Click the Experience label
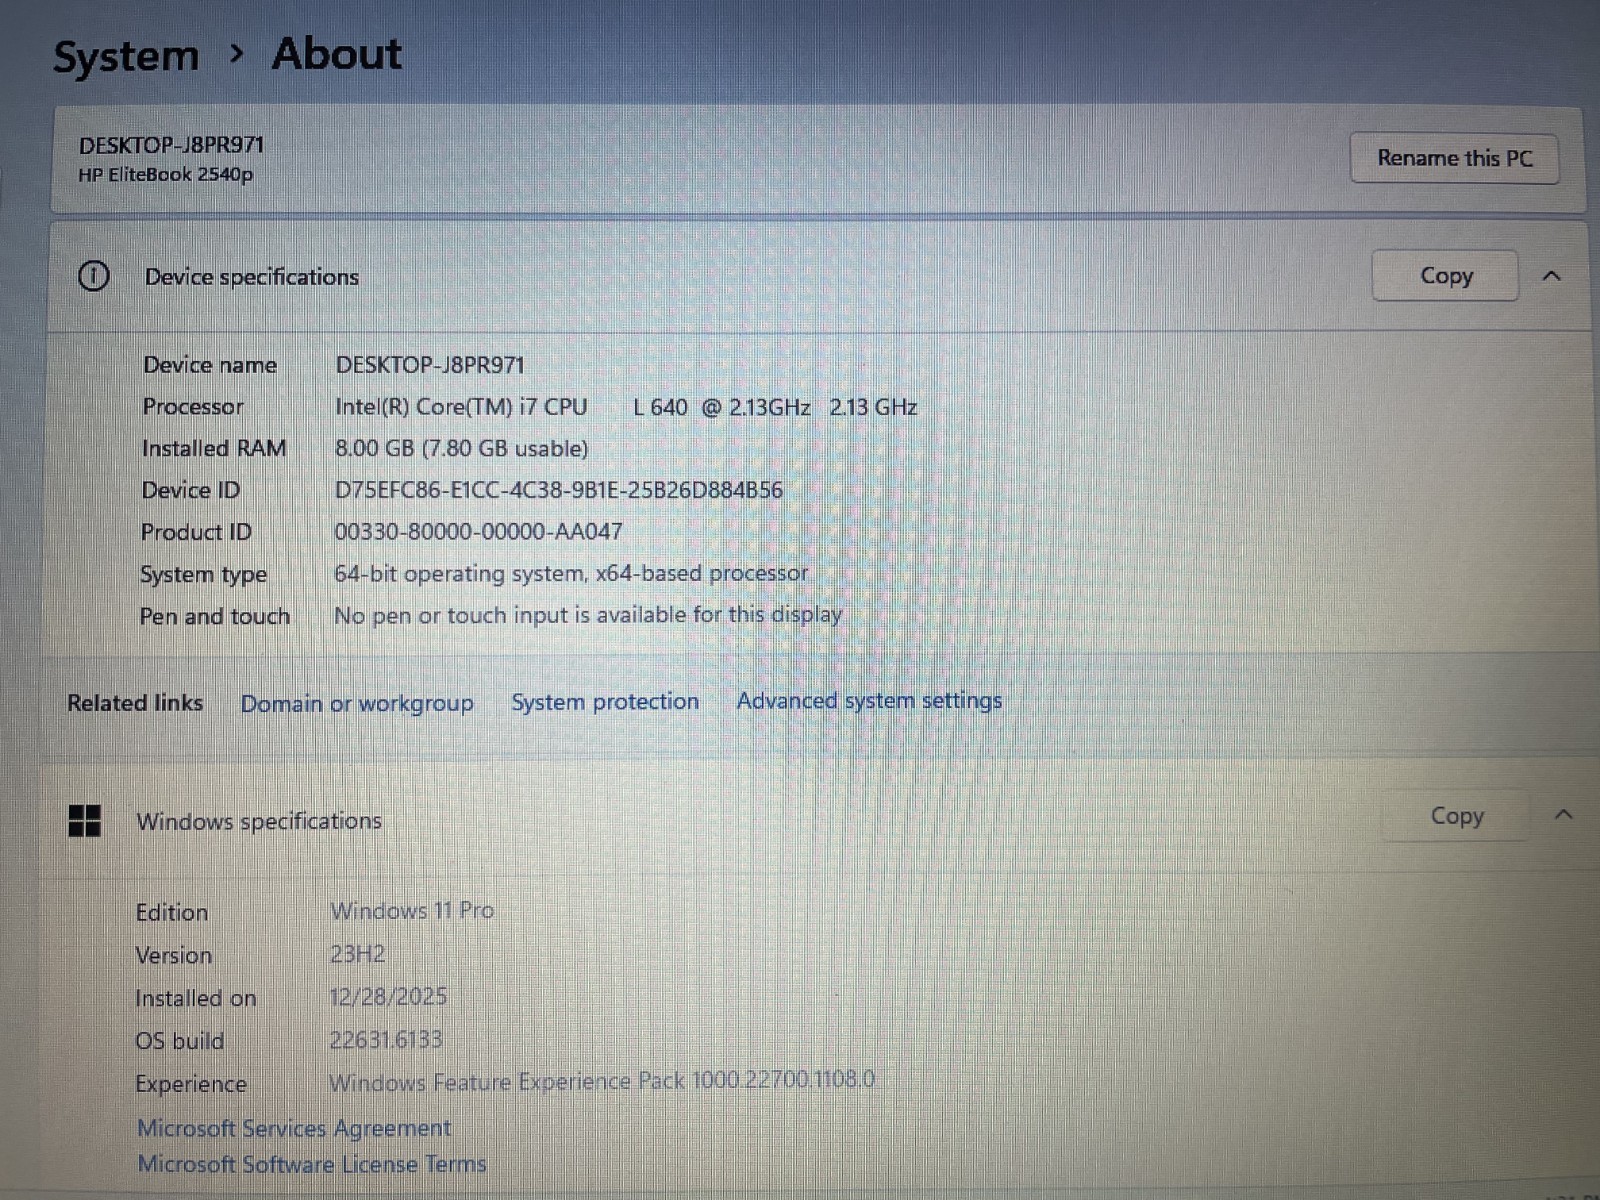 (191, 1084)
